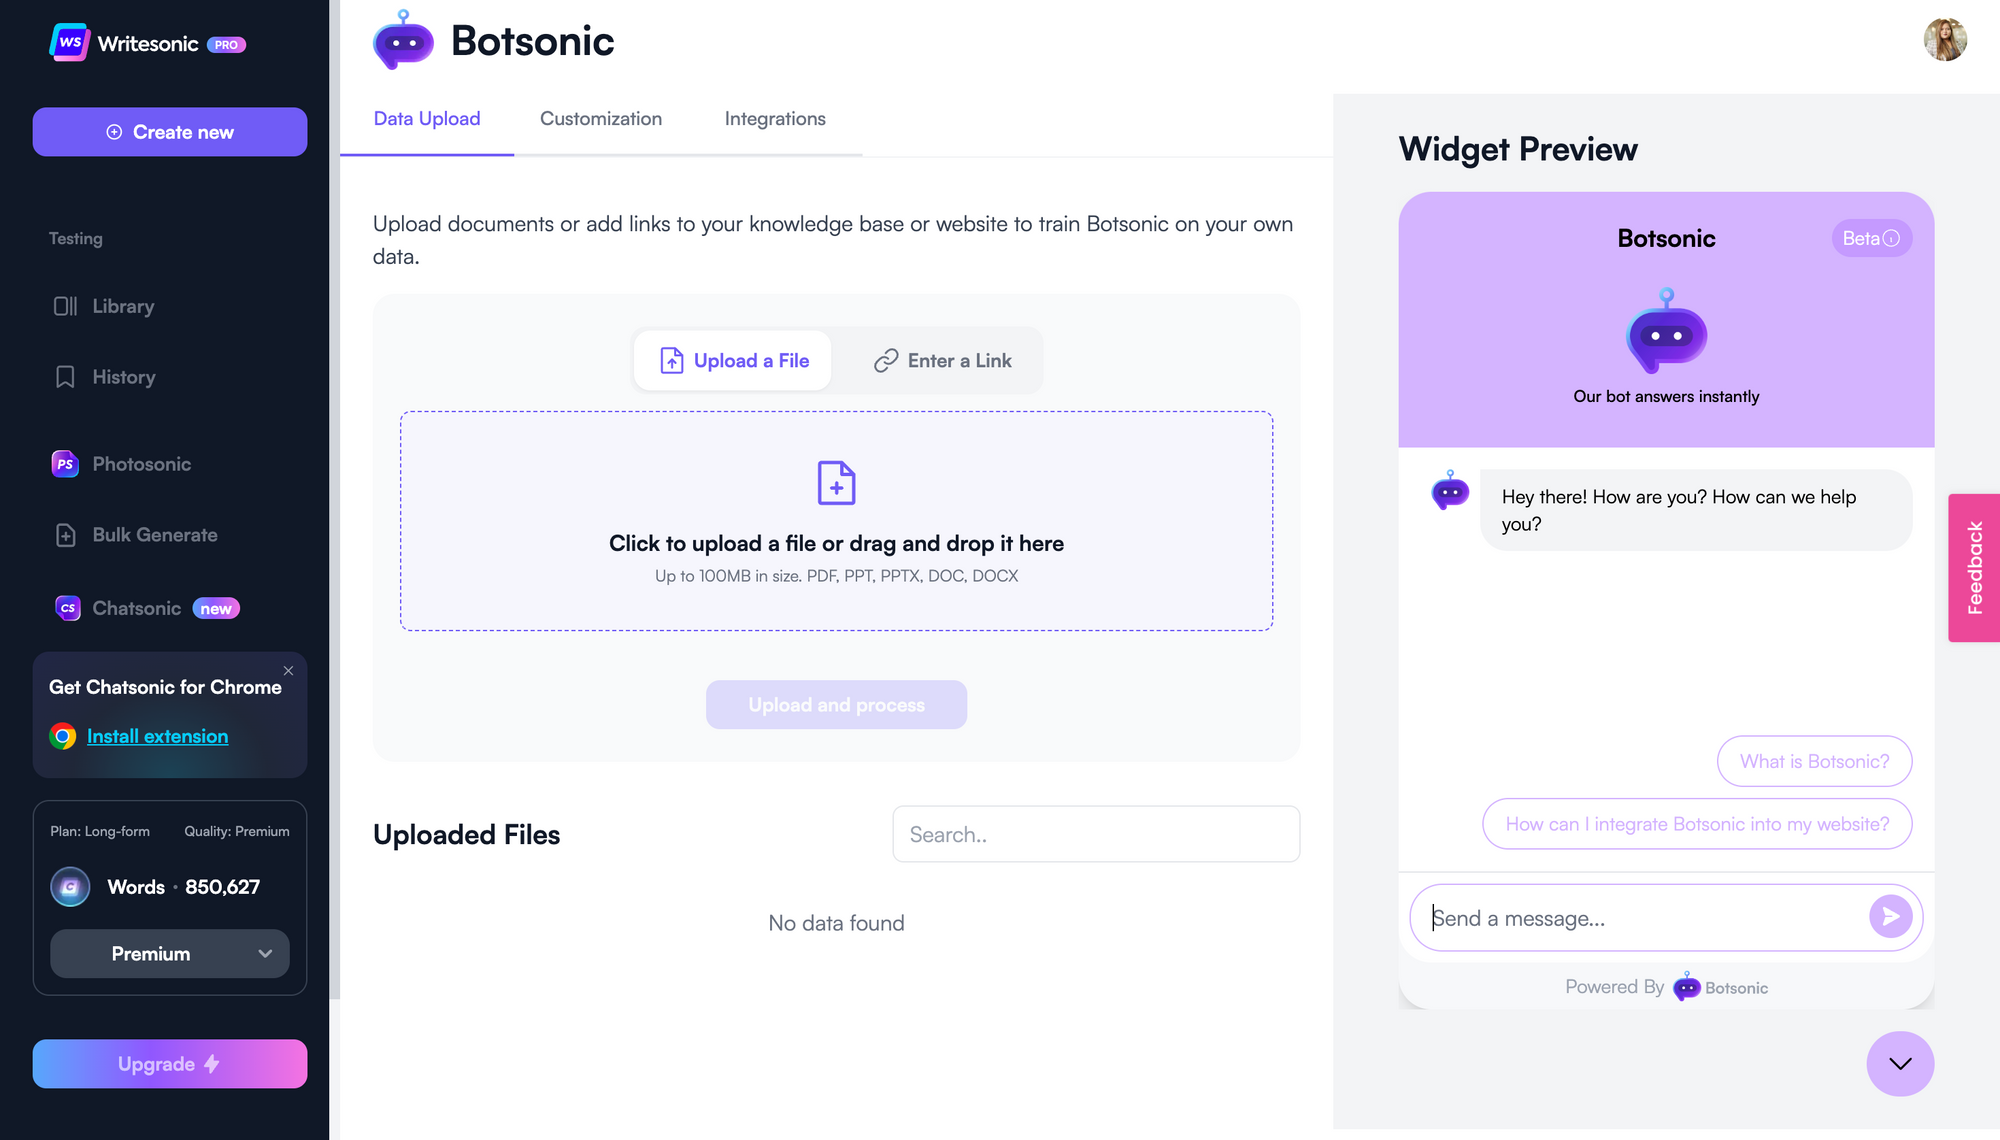2000x1140 pixels.
Task: Click the Library bookmark icon
Action: click(x=65, y=306)
